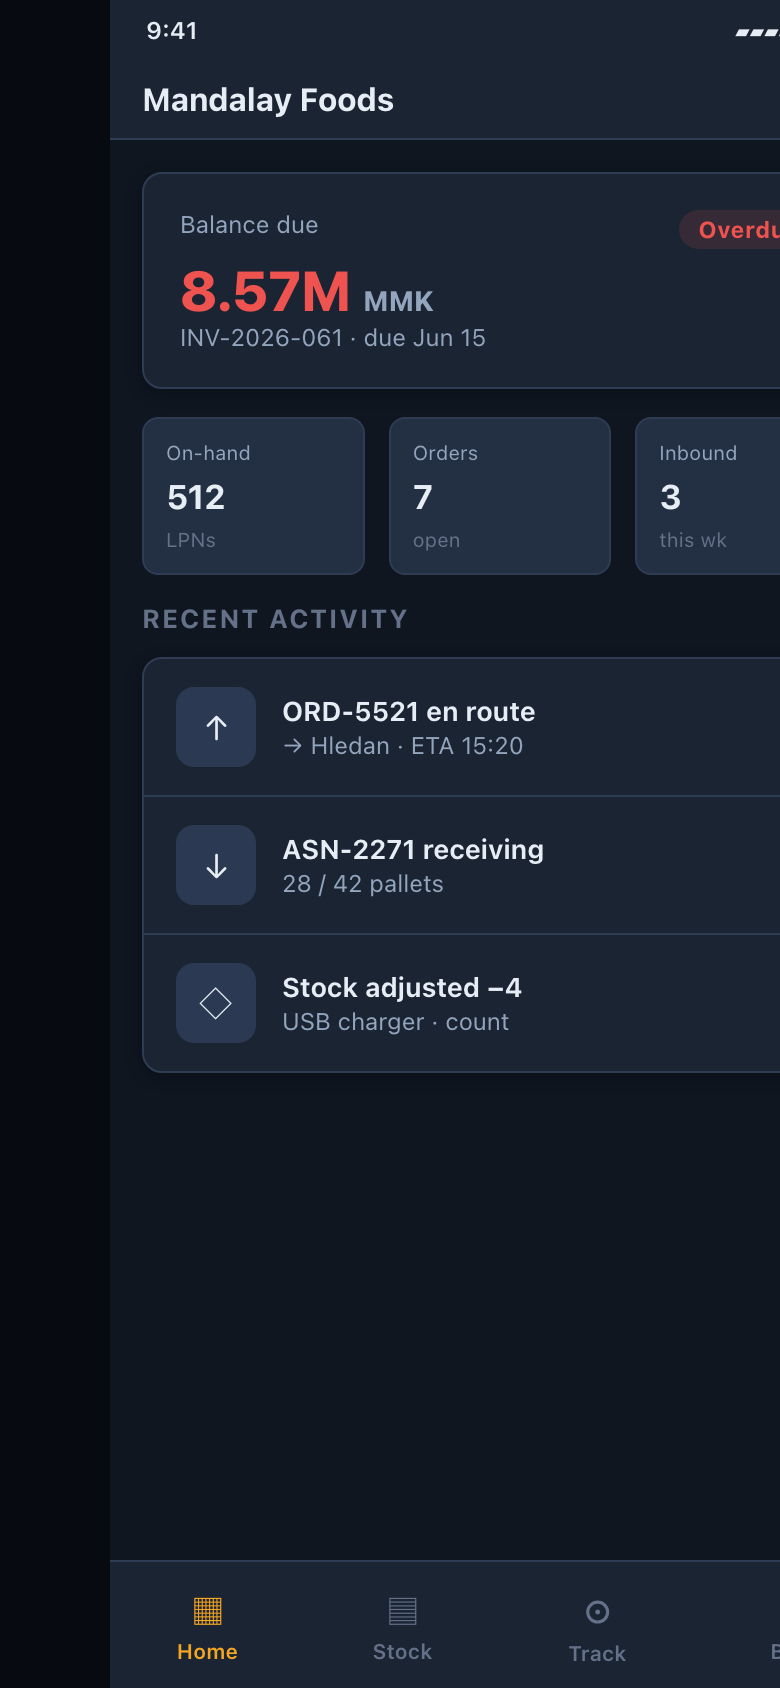Open the Inbound 3 this wk card
The image size is (780, 1688).
pyautogui.click(x=708, y=496)
